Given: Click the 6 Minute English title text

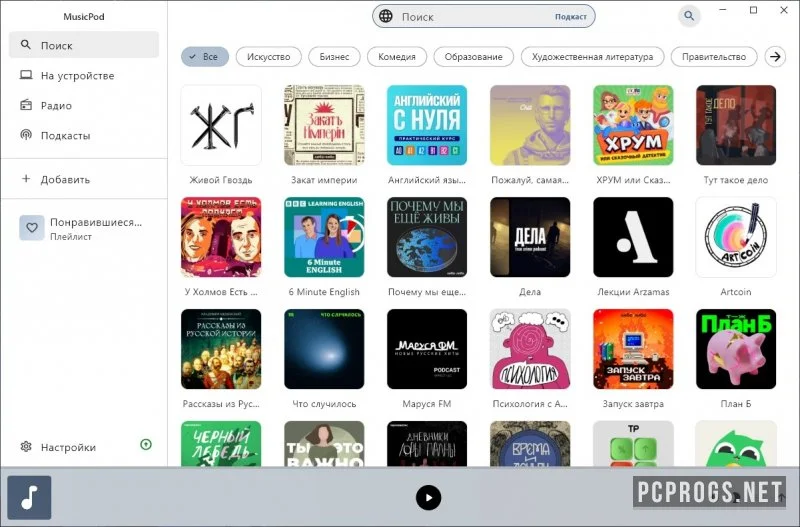Looking at the screenshot, I should pos(324,292).
